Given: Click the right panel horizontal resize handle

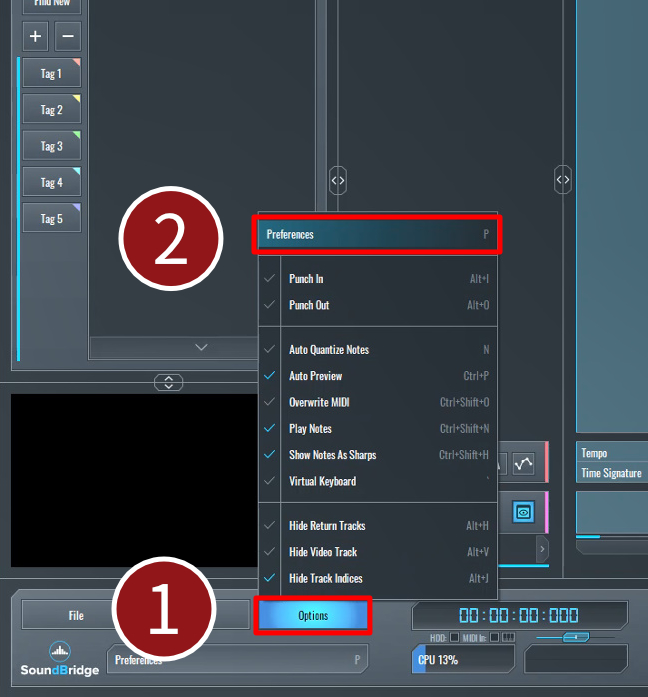Looking at the screenshot, I should pos(563,180).
